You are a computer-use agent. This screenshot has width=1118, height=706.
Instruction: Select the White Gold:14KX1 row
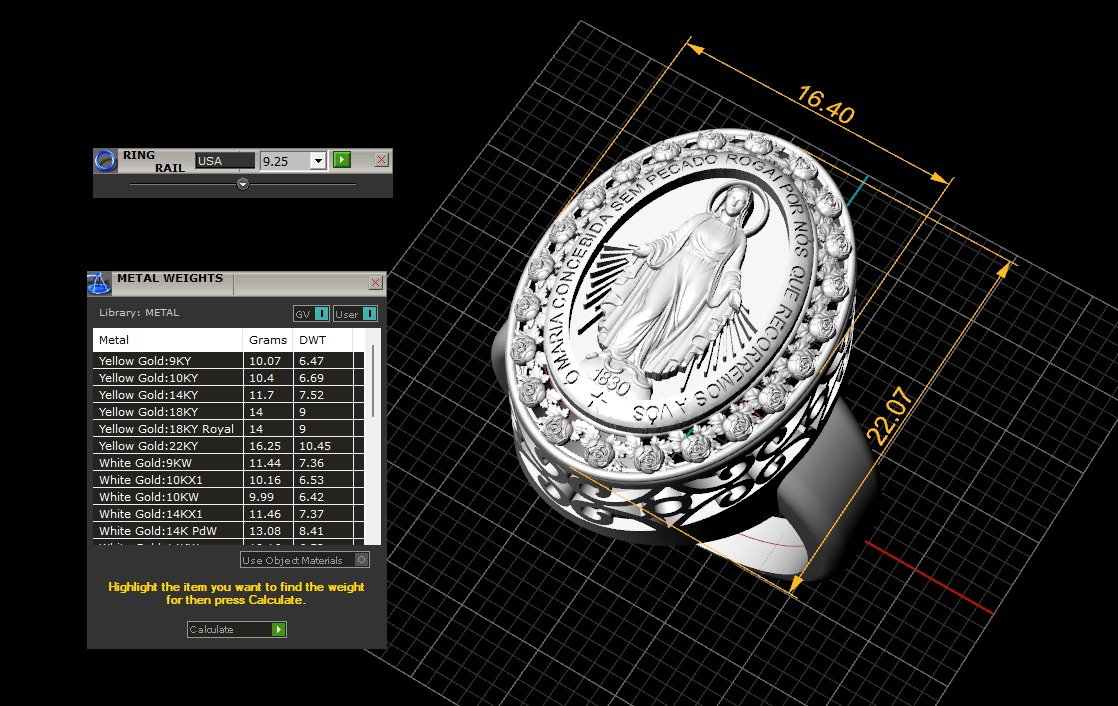(x=228, y=514)
